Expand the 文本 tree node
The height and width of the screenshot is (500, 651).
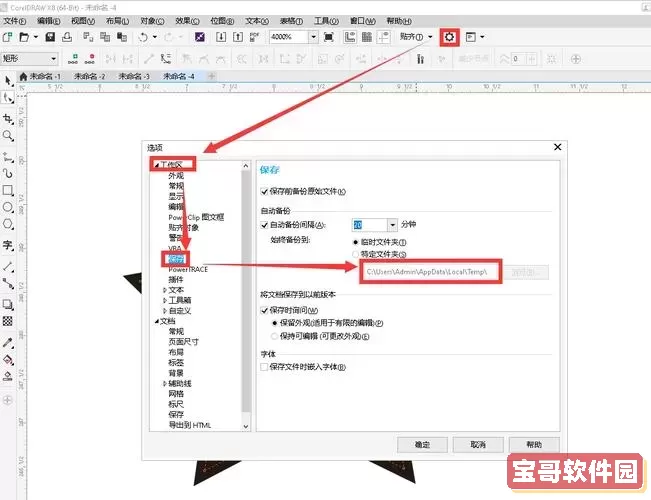[x=165, y=290]
